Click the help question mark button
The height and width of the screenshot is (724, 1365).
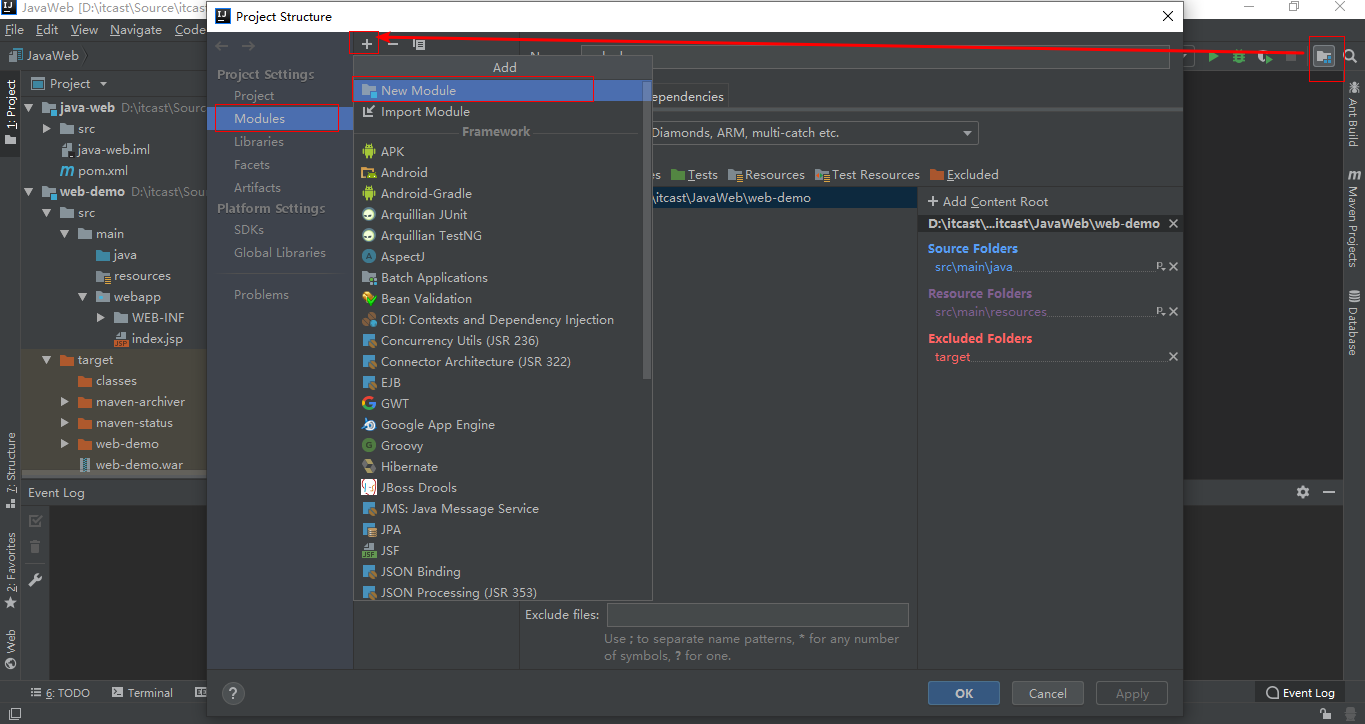click(x=232, y=693)
